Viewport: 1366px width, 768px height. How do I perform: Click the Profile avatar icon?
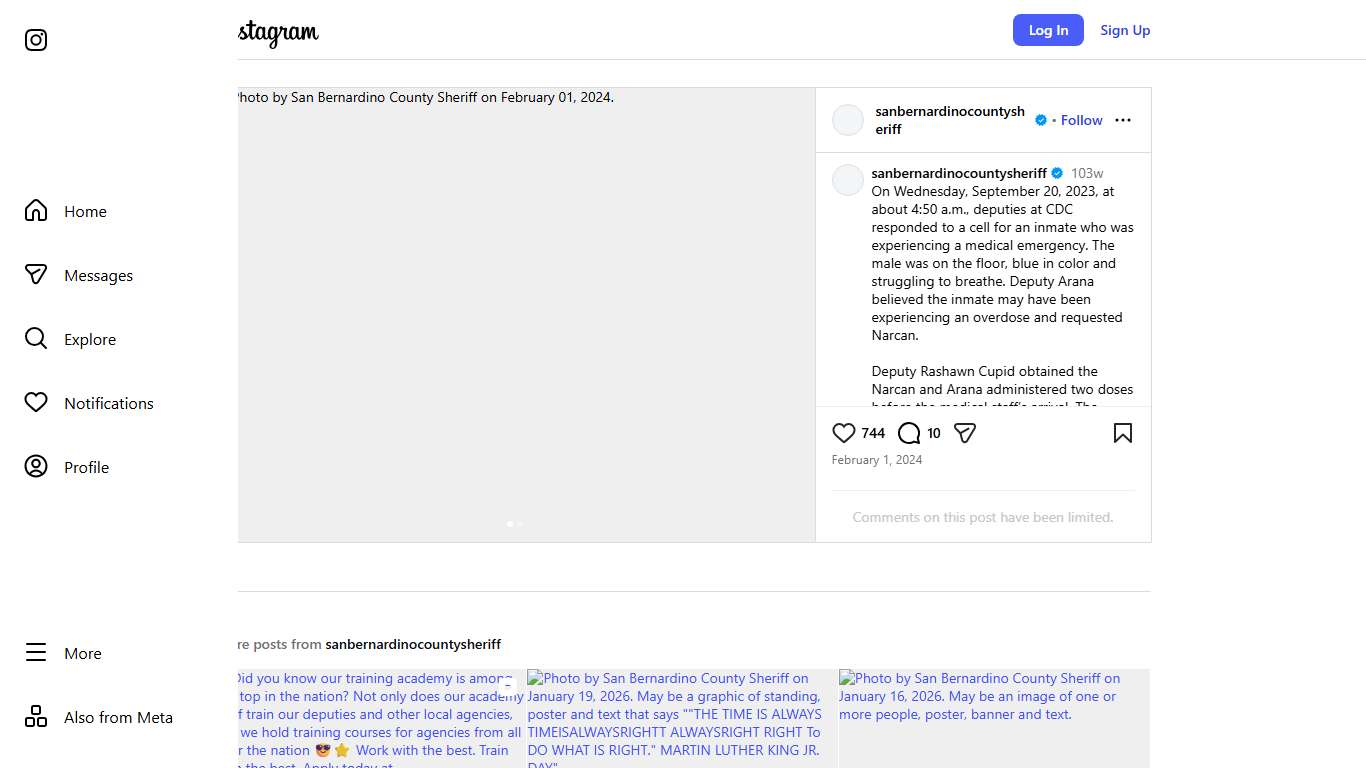pos(36,467)
